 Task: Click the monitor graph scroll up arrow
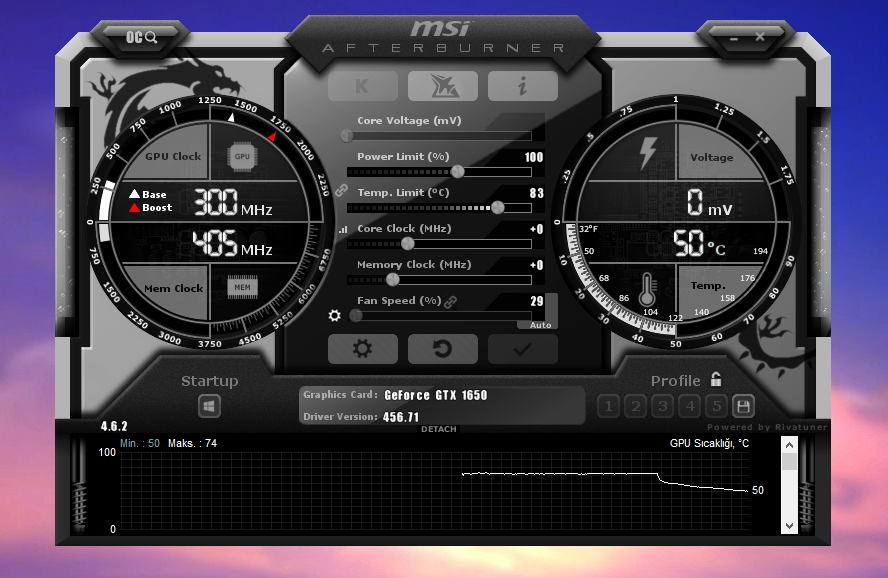pyautogui.click(x=789, y=445)
